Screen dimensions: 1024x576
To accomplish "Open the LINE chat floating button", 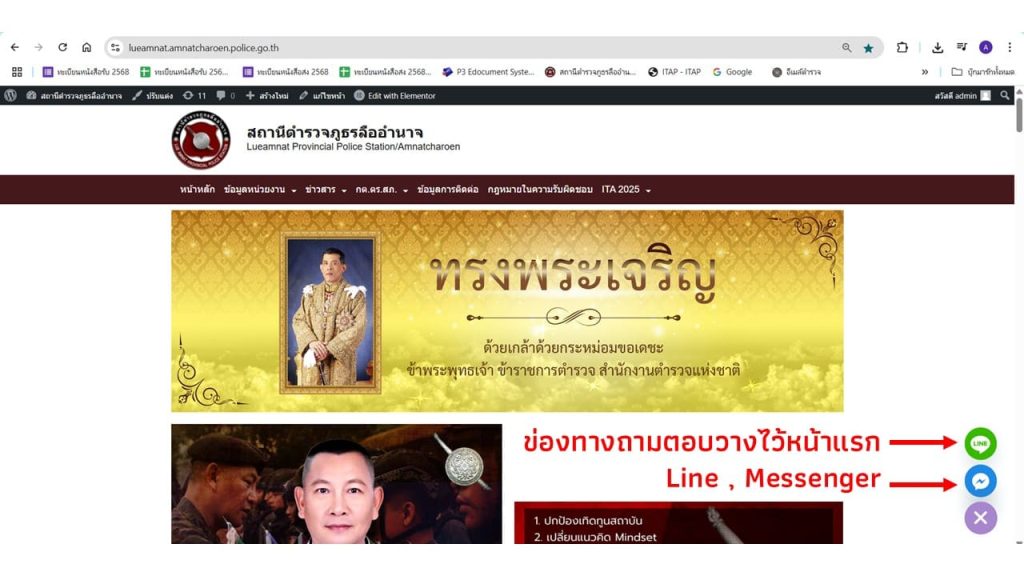I will 980,443.
